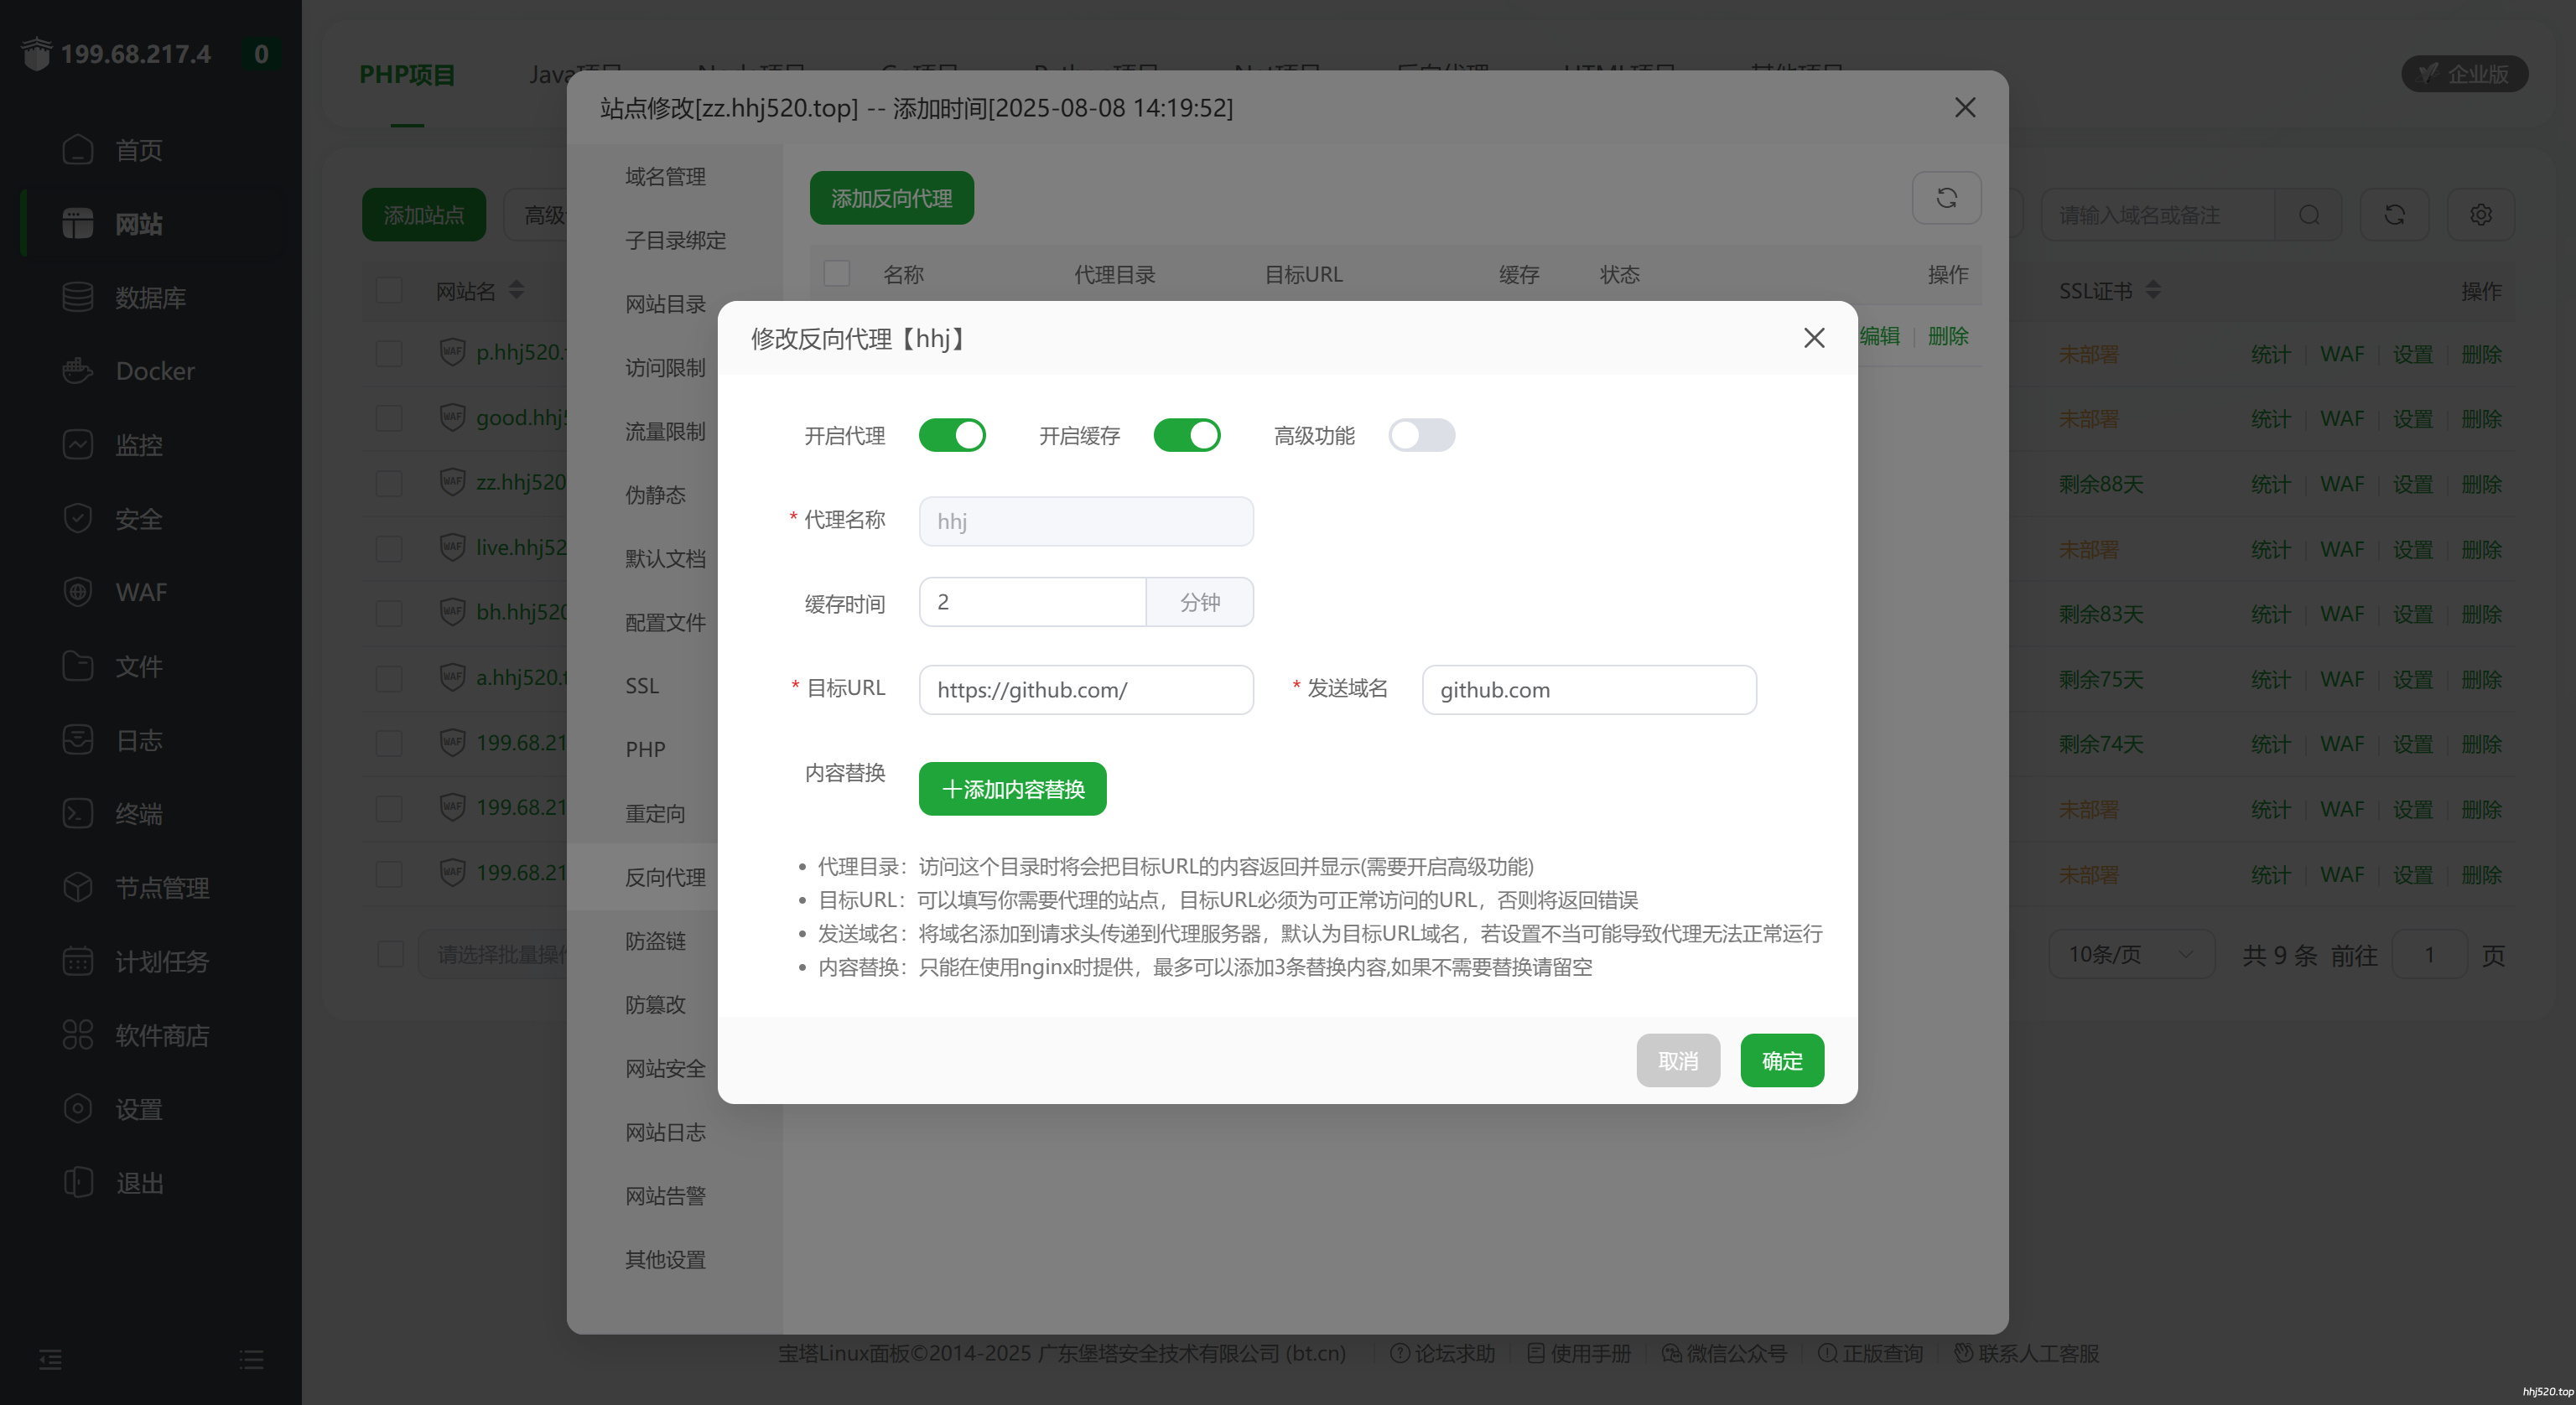
Task: Click the scheduled tasks calendar icon
Action: (77, 961)
